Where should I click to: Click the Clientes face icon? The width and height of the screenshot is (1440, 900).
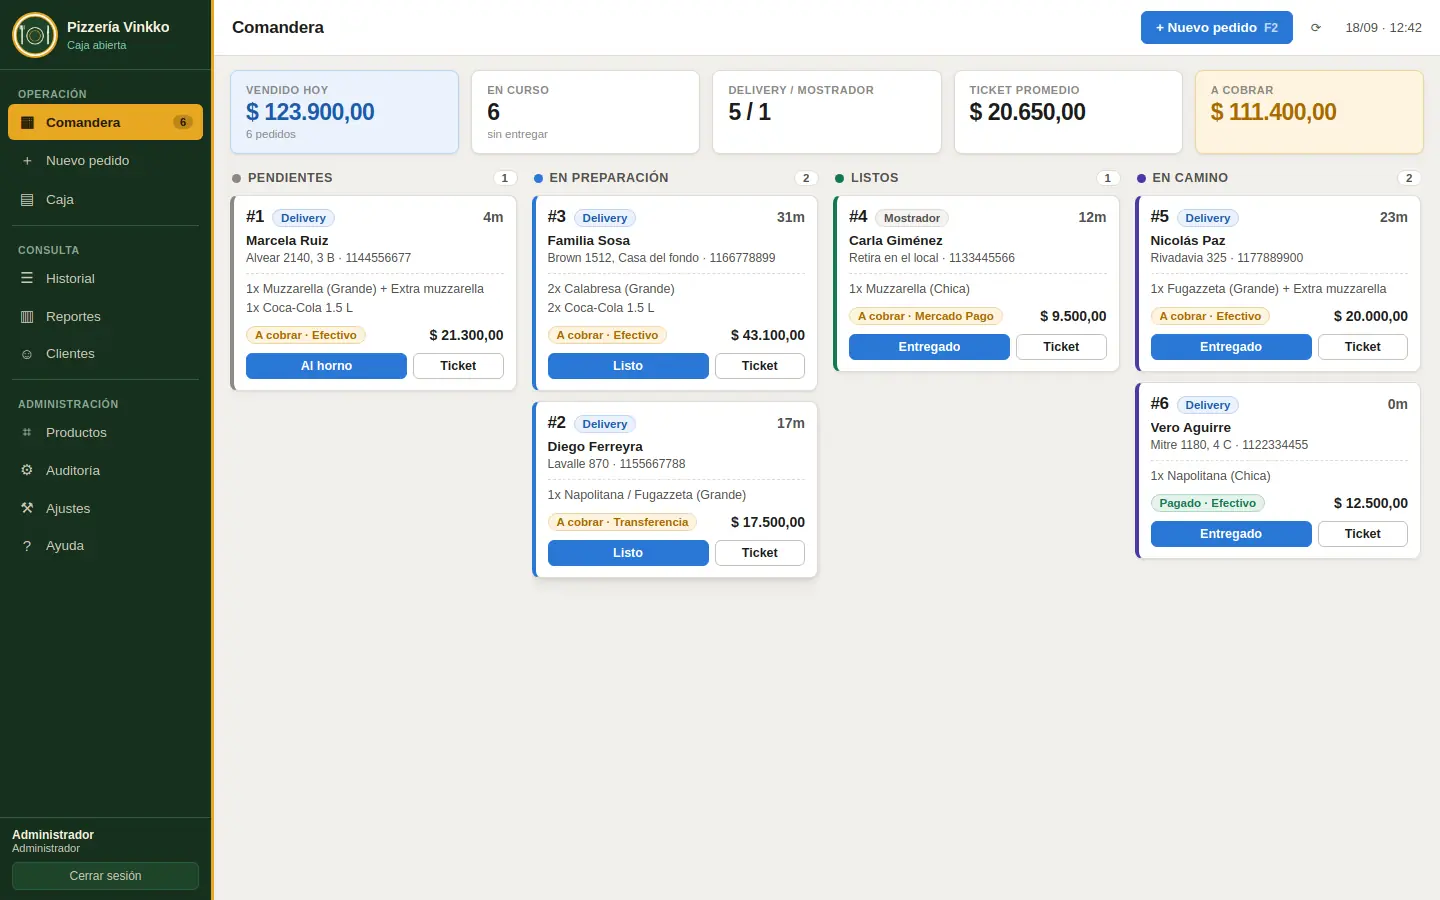[x=27, y=354]
